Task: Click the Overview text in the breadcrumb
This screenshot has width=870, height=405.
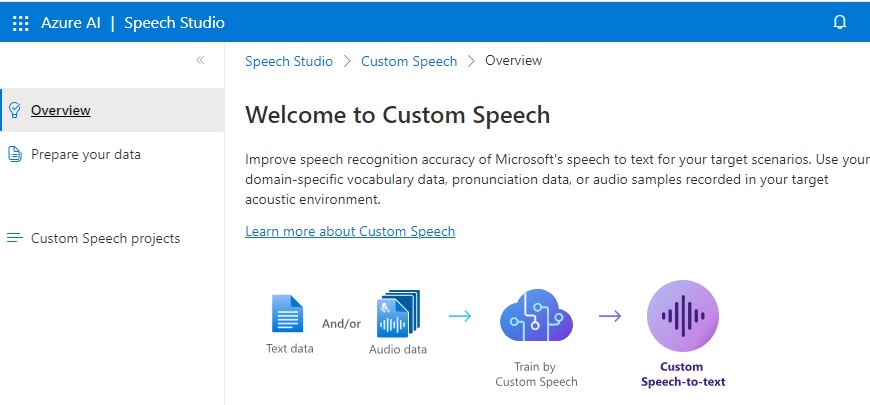Action: coord(513,61)
